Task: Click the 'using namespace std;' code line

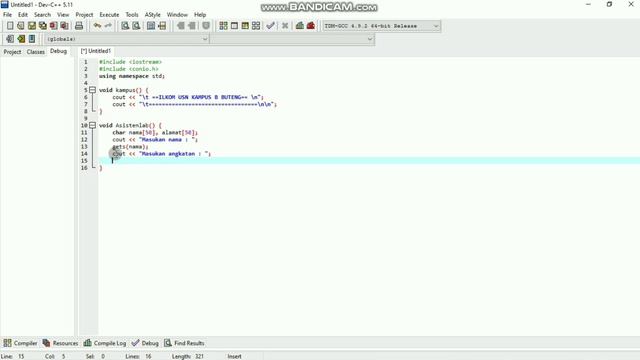Action: pos(132,76)
